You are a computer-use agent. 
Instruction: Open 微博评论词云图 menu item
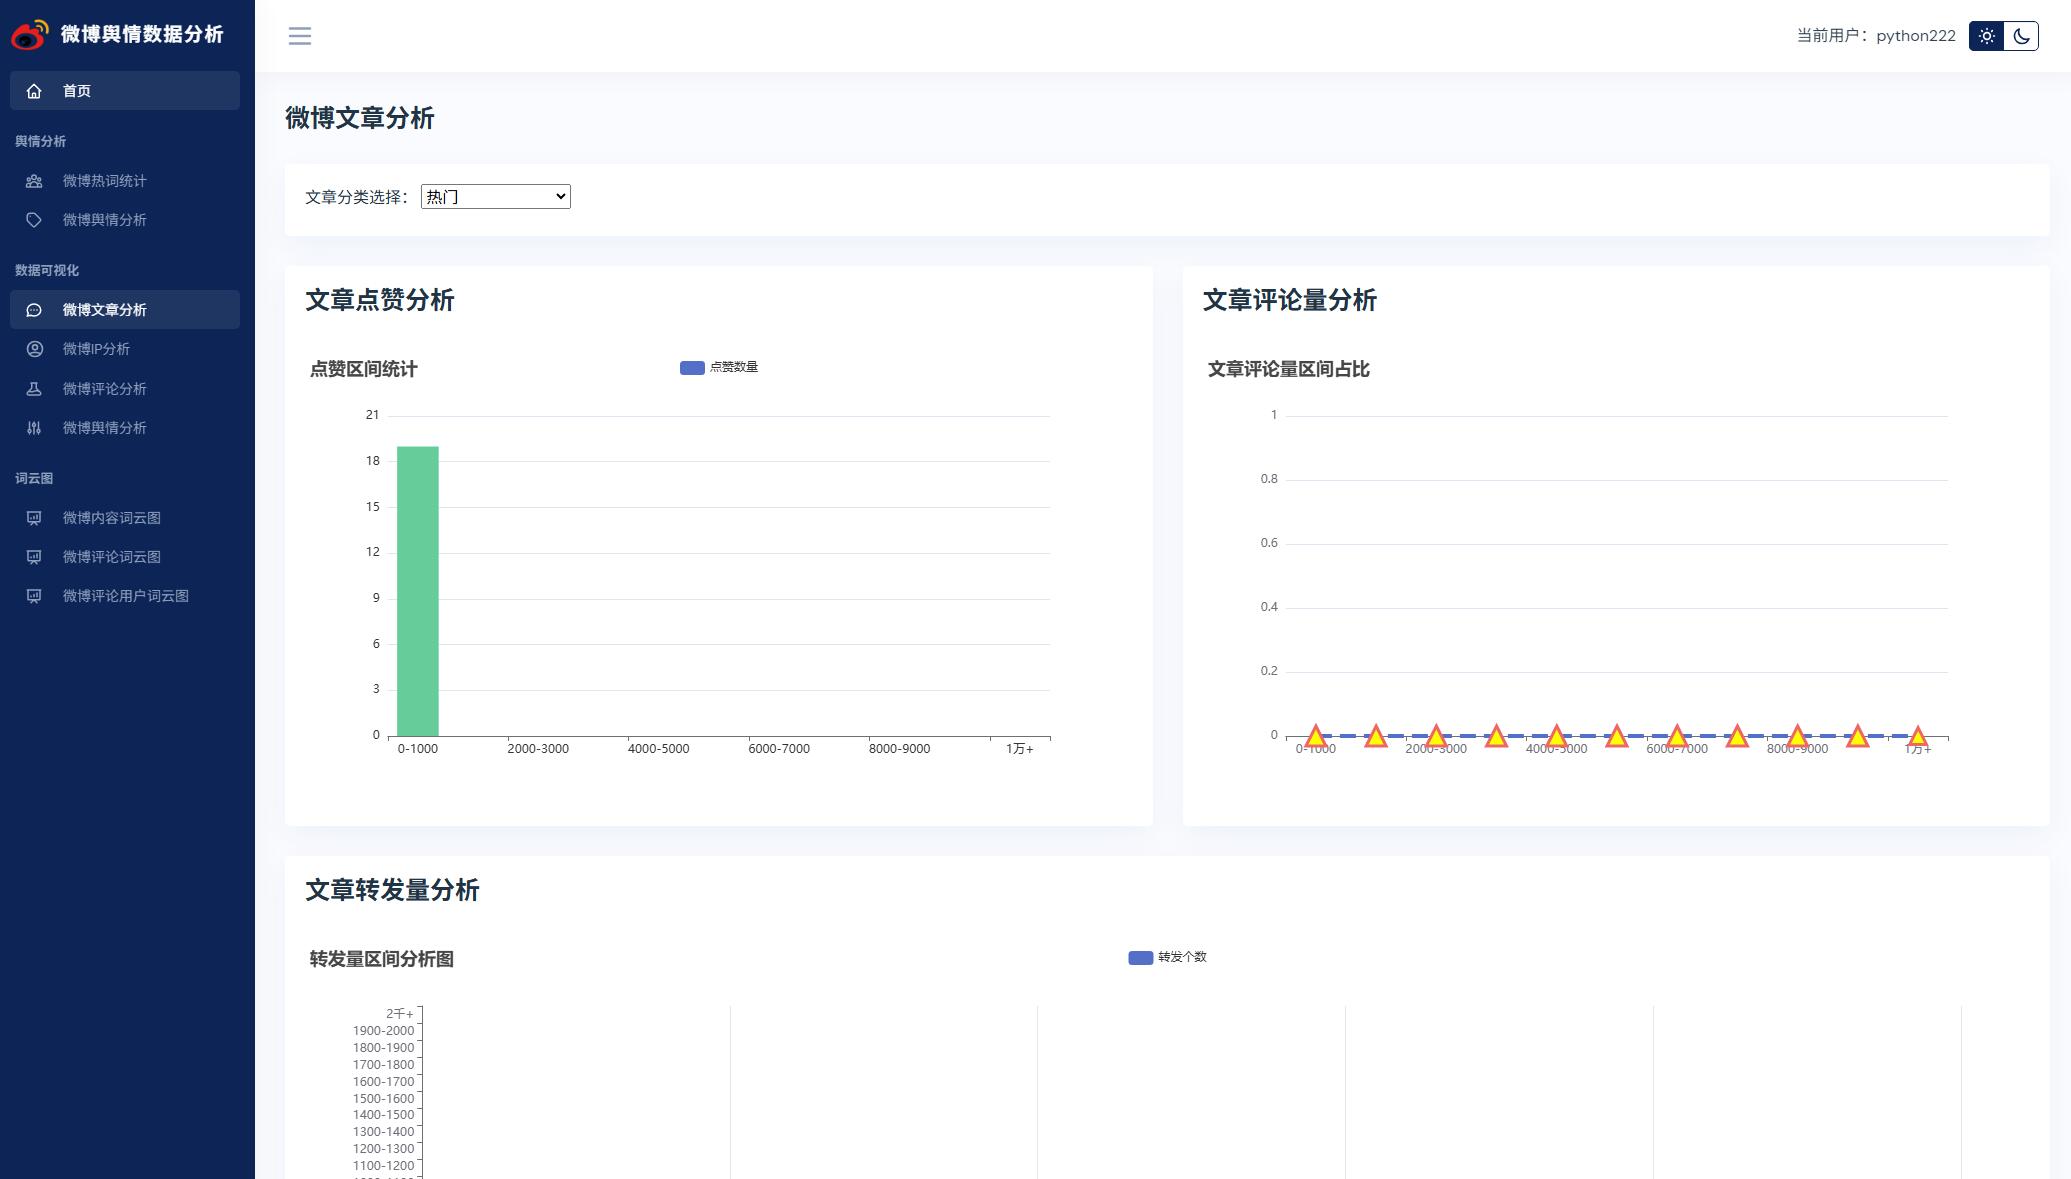tap(111, 557)
